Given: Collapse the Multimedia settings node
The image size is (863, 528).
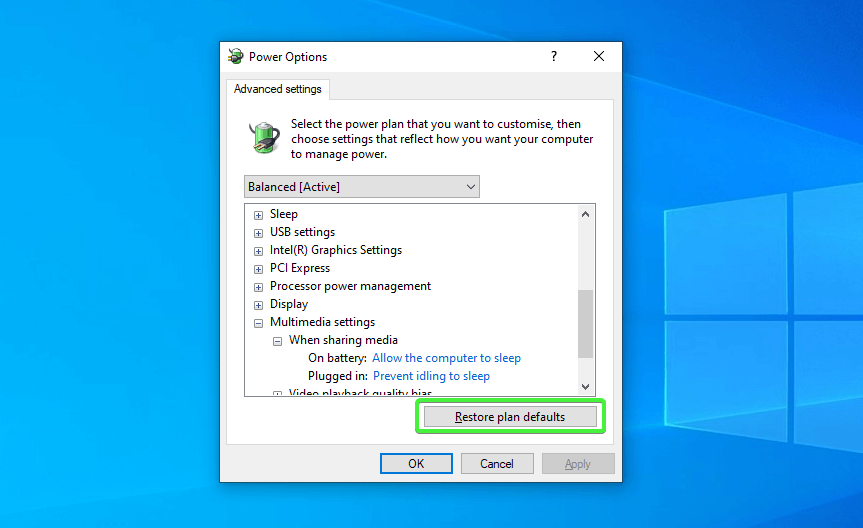Looking at the screenshot, I should [x=258, y=323].
